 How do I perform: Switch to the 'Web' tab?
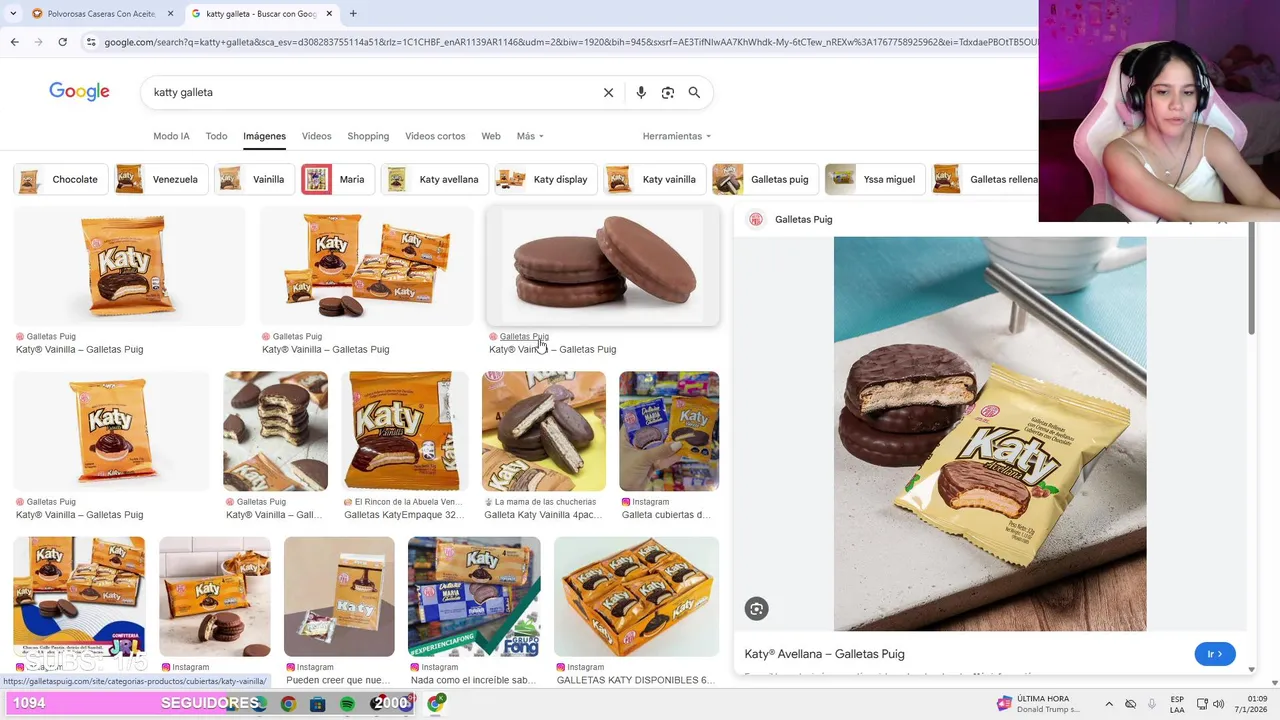click(x=490, y=136)
